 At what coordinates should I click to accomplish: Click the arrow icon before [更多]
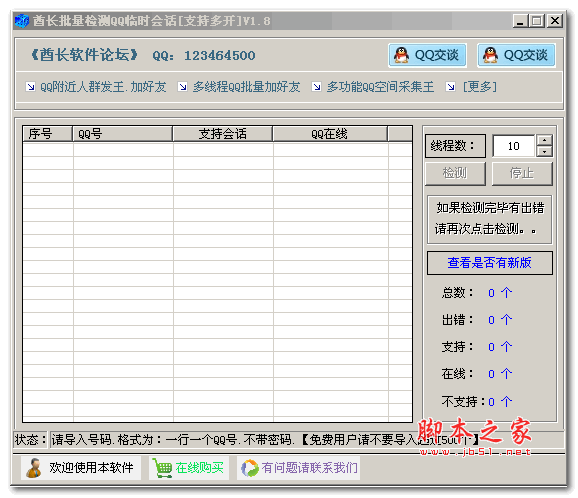coord(450,87)
